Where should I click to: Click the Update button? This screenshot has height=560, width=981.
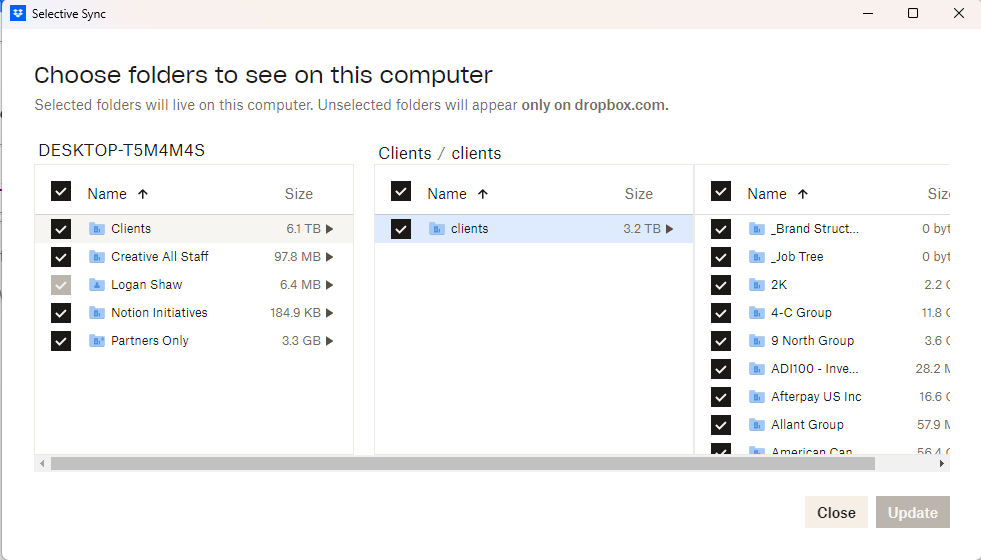click(913, 512)
